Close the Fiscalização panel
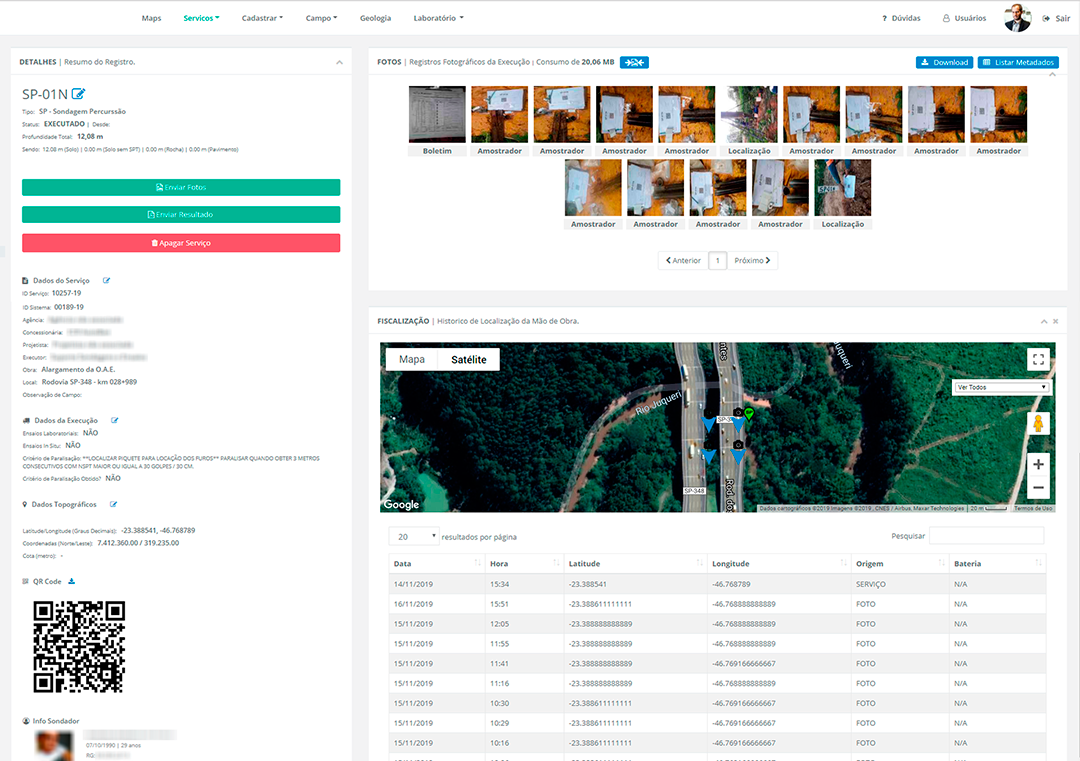1080x761 pixels. pyautogui.click(x=1055, y=322)
